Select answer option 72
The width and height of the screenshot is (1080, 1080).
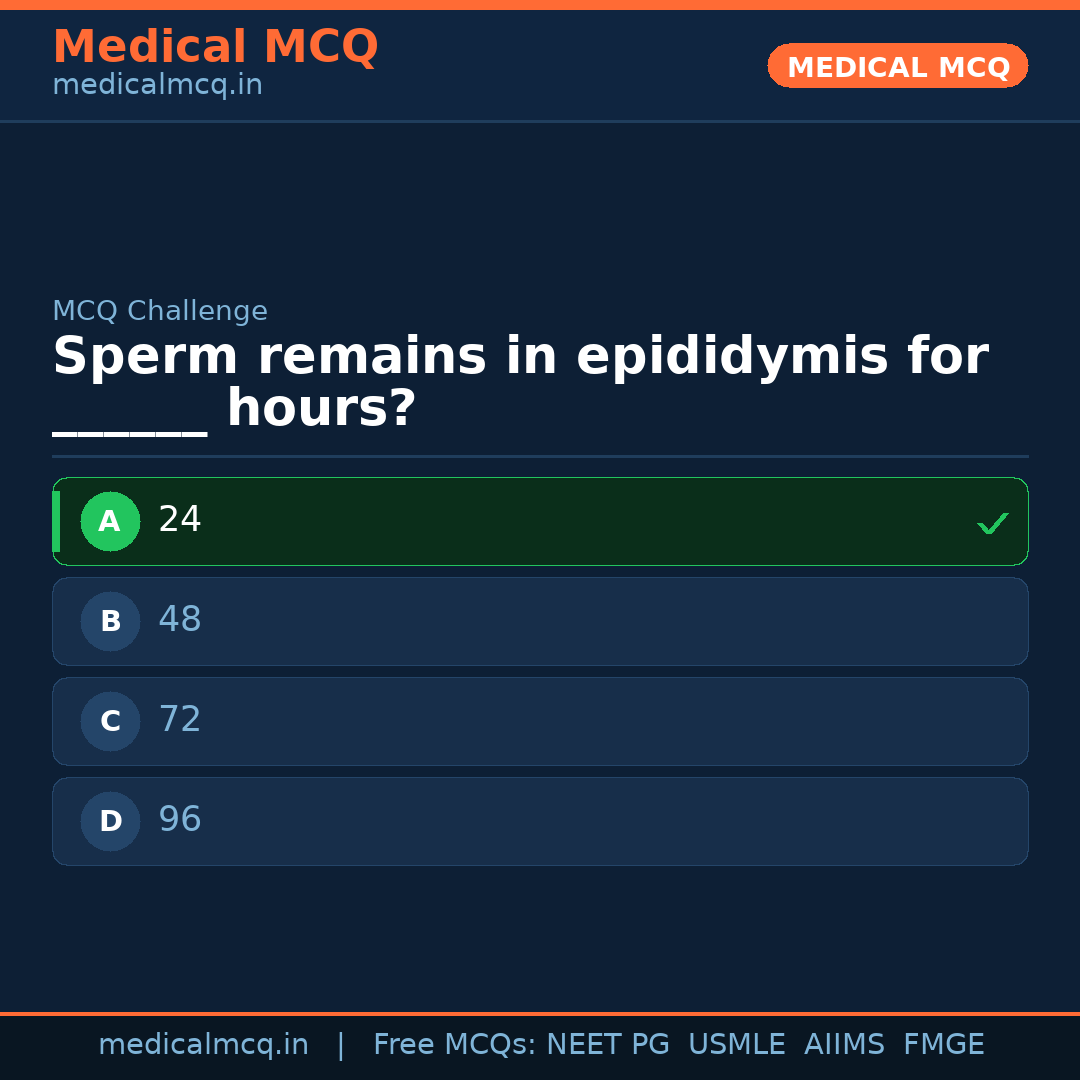click(x=180, y=721)
